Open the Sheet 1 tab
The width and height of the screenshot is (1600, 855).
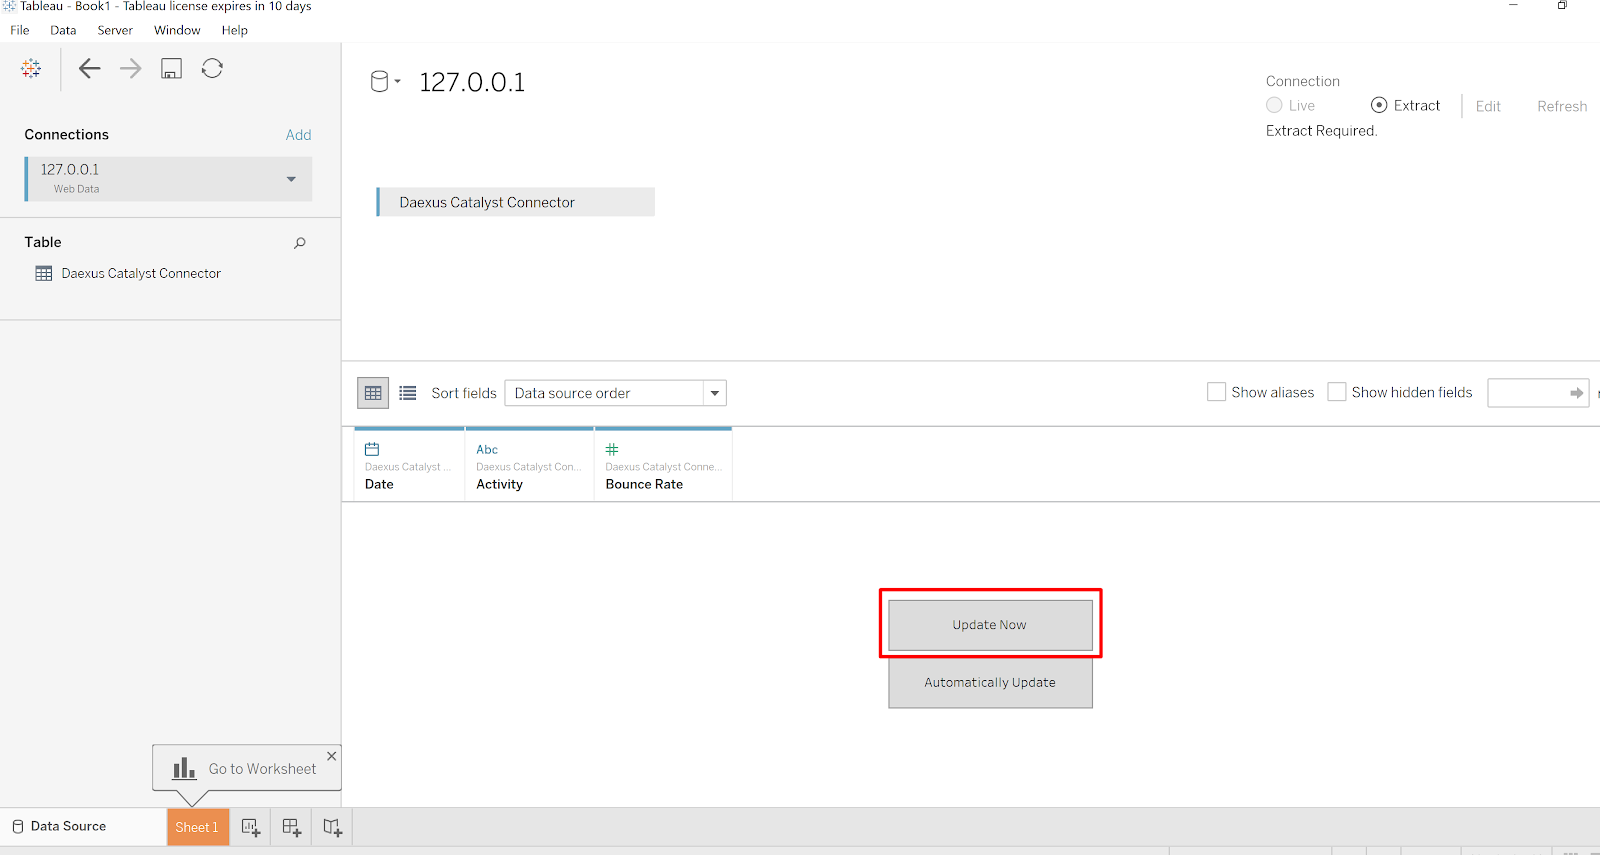point(198,827)
